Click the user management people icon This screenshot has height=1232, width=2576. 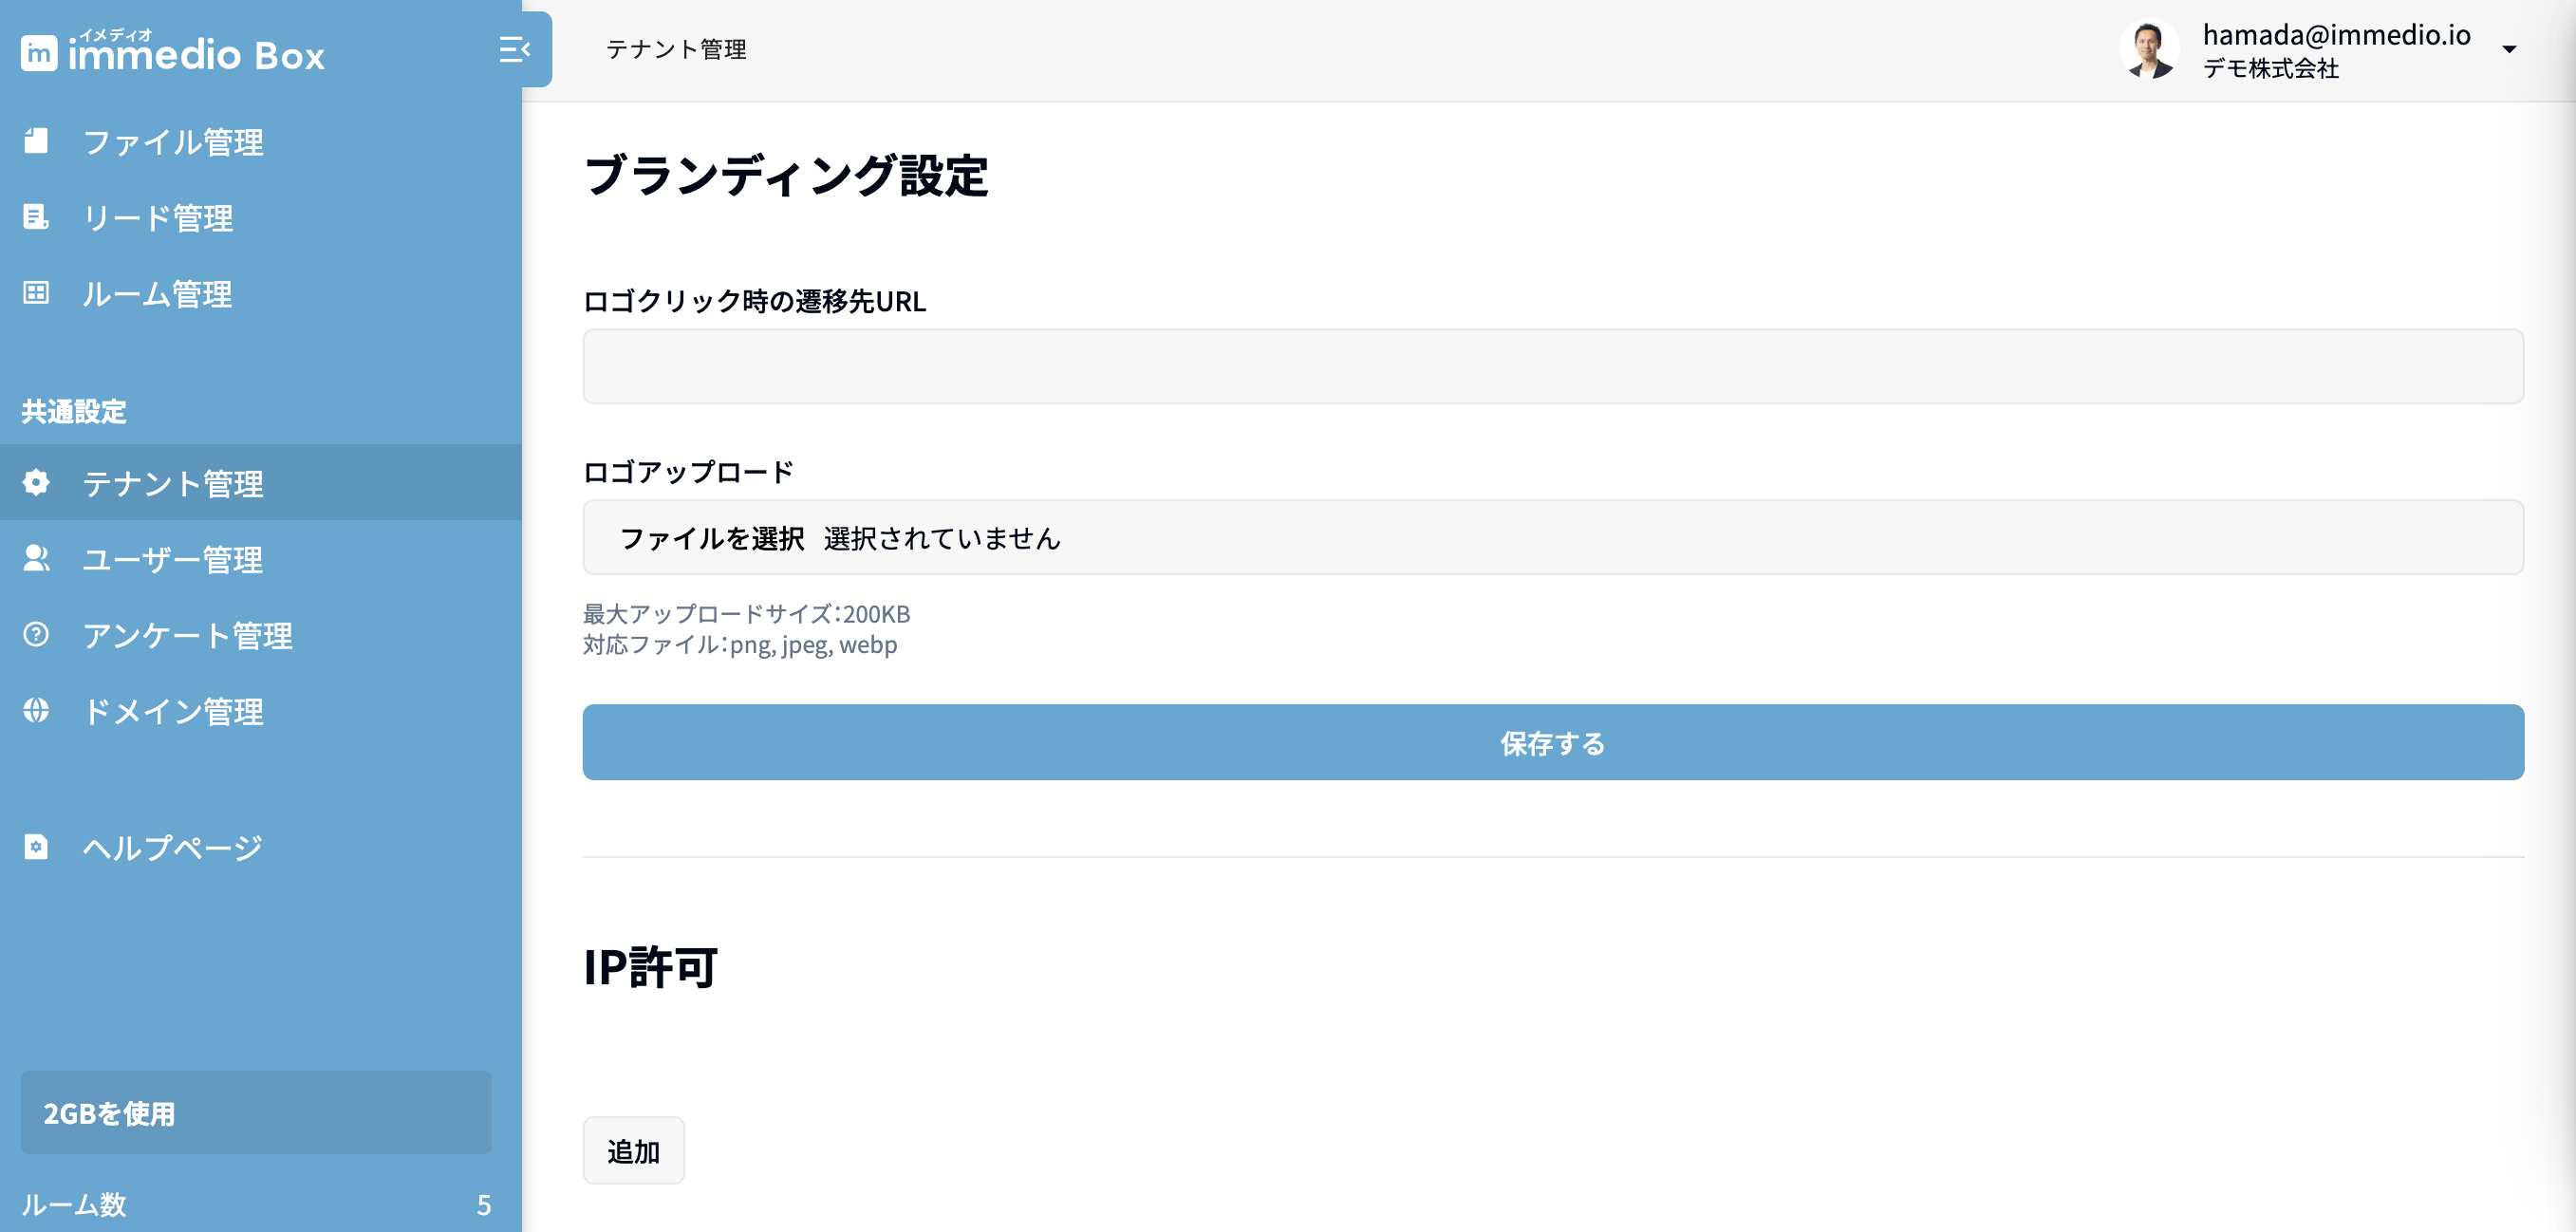click(36, 558)
